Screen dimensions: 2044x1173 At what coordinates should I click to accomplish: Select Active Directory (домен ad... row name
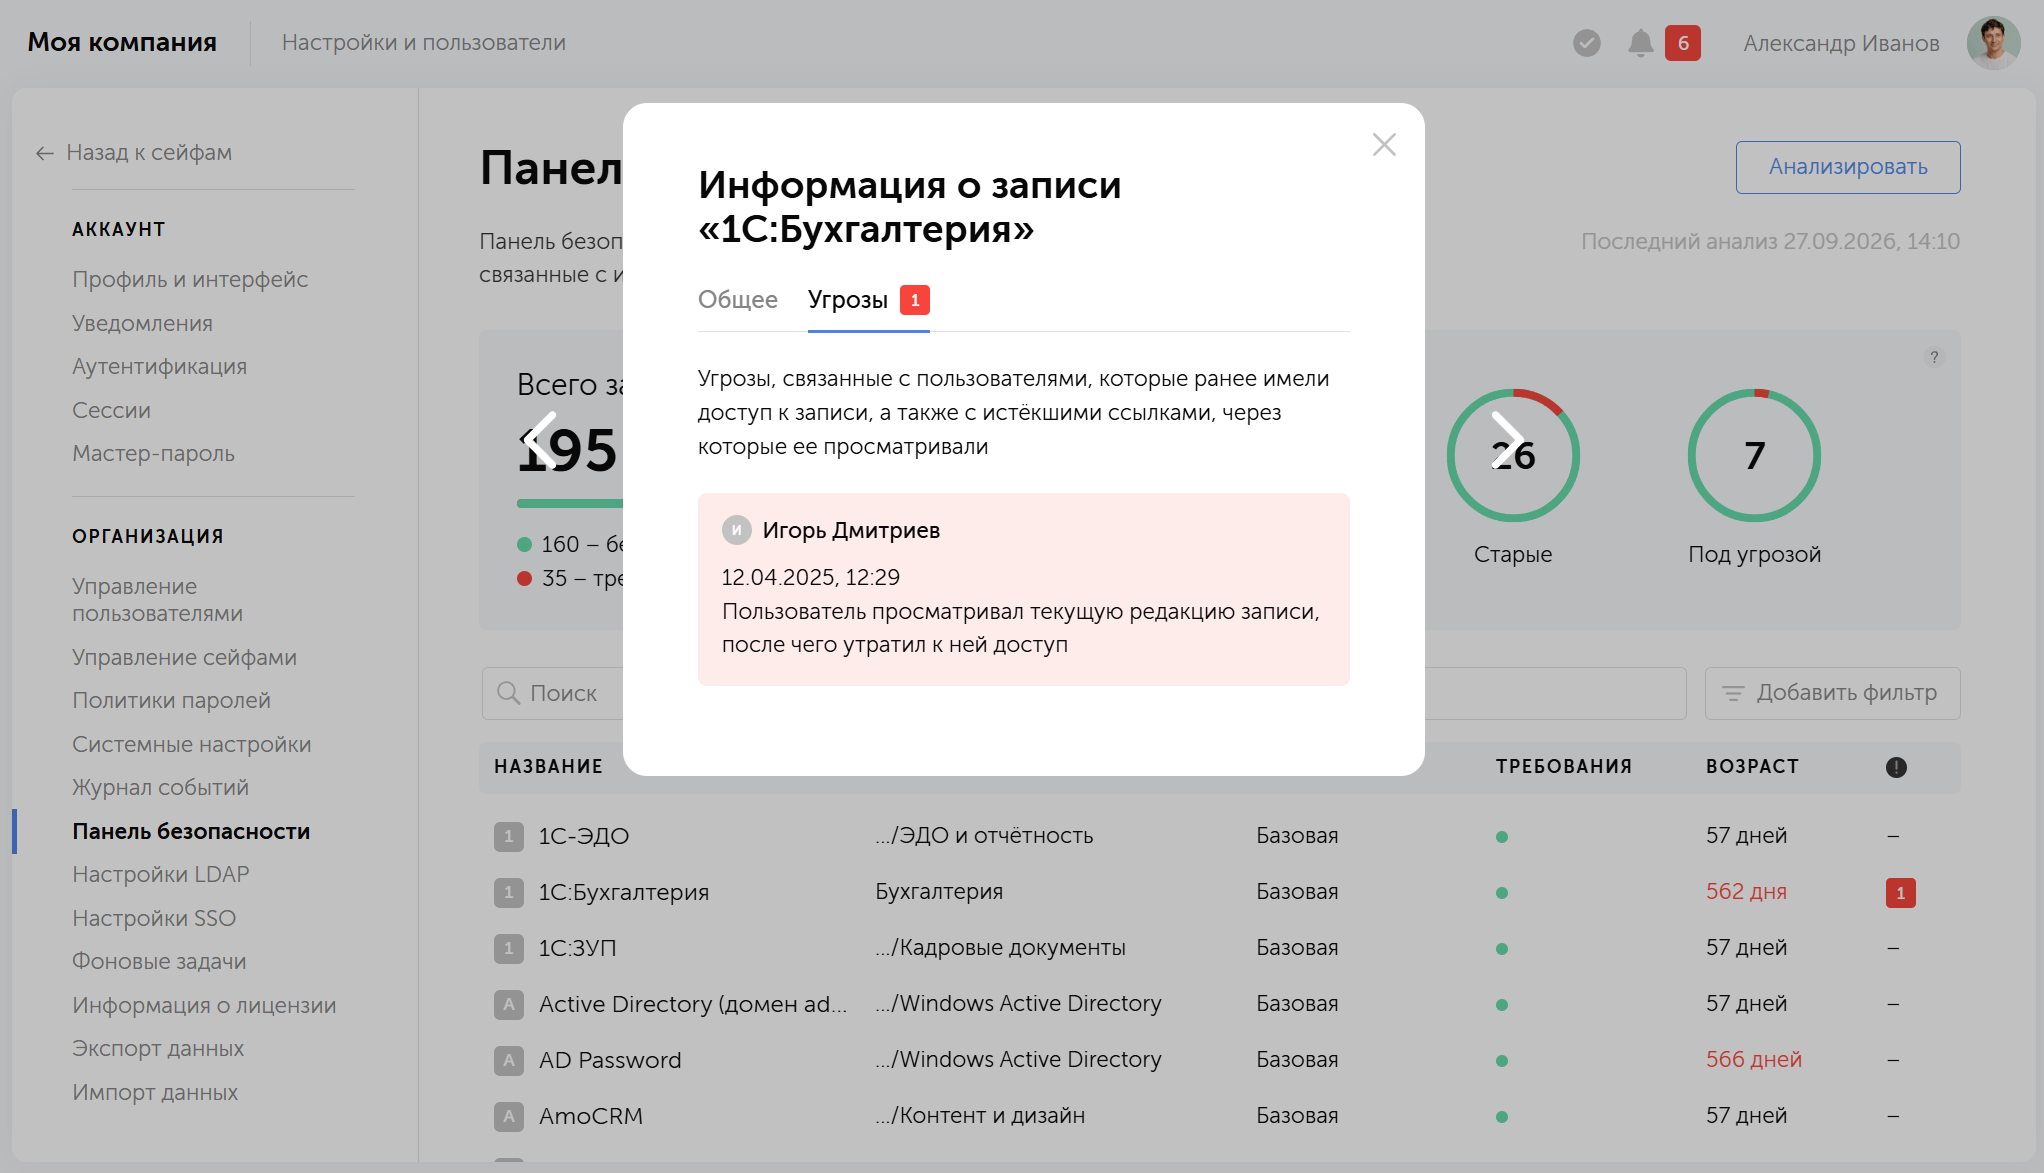[x=692, y=1004]
